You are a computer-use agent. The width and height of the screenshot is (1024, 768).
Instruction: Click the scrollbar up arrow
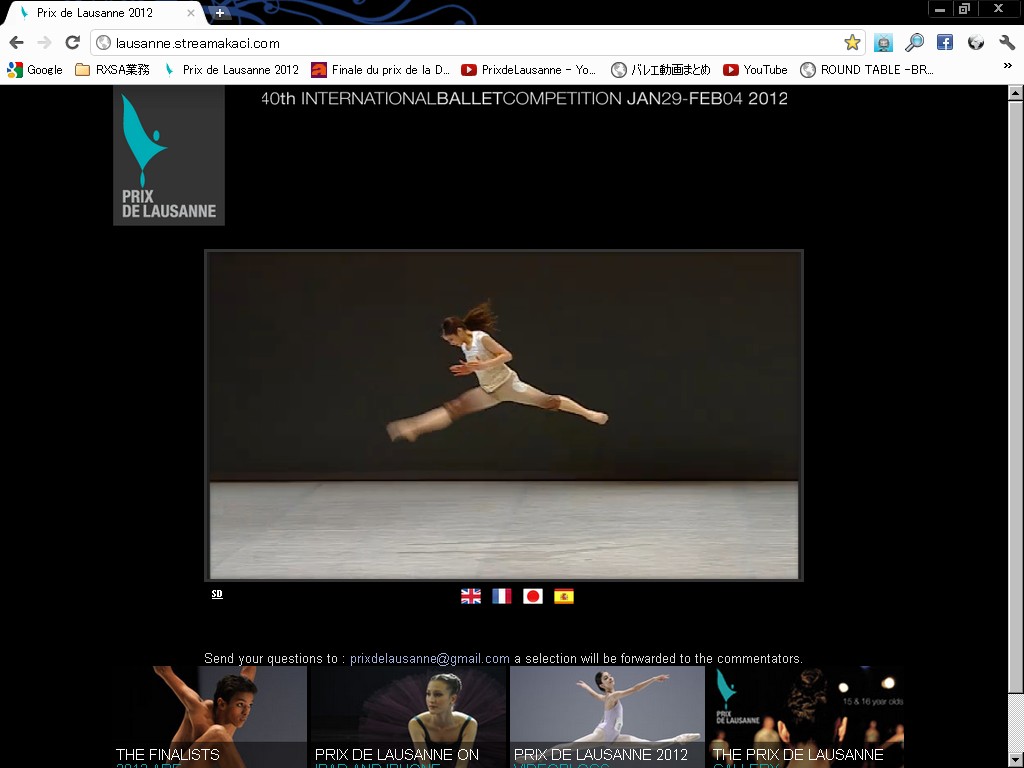[1016, 93]
